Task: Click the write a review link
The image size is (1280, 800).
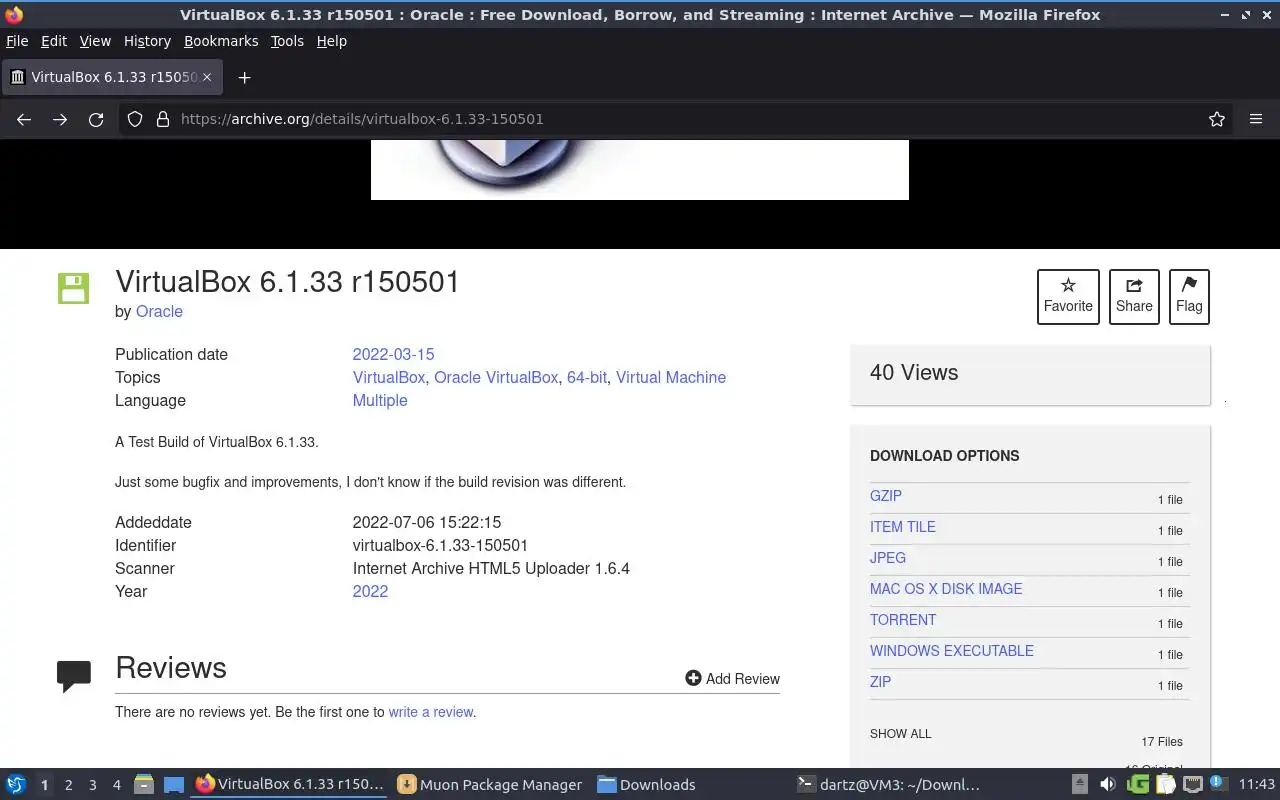Action: tap(431, 712)
